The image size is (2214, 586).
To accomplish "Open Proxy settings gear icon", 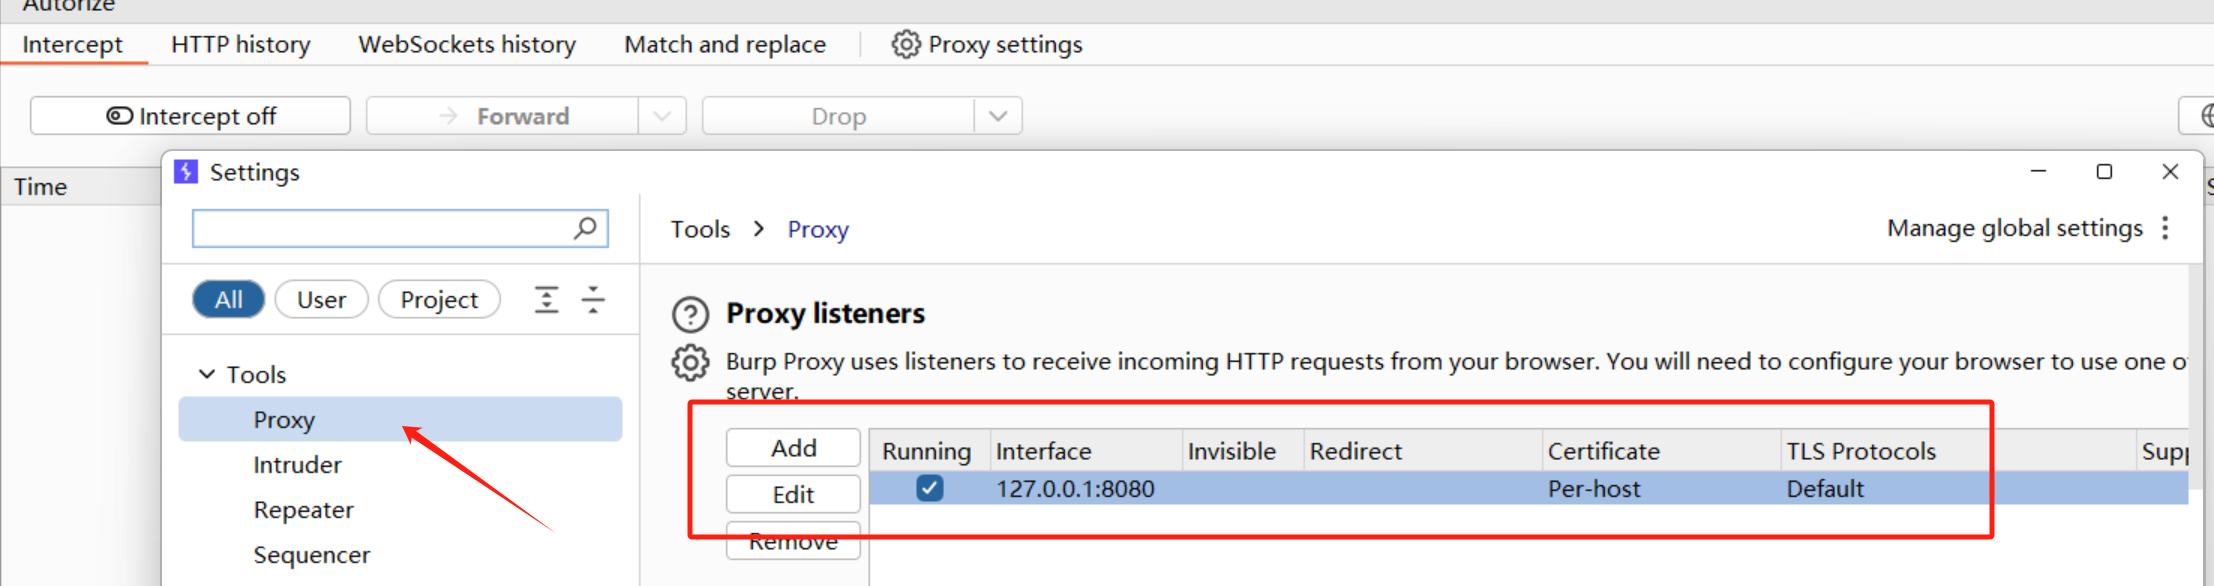I will [905, 44].
